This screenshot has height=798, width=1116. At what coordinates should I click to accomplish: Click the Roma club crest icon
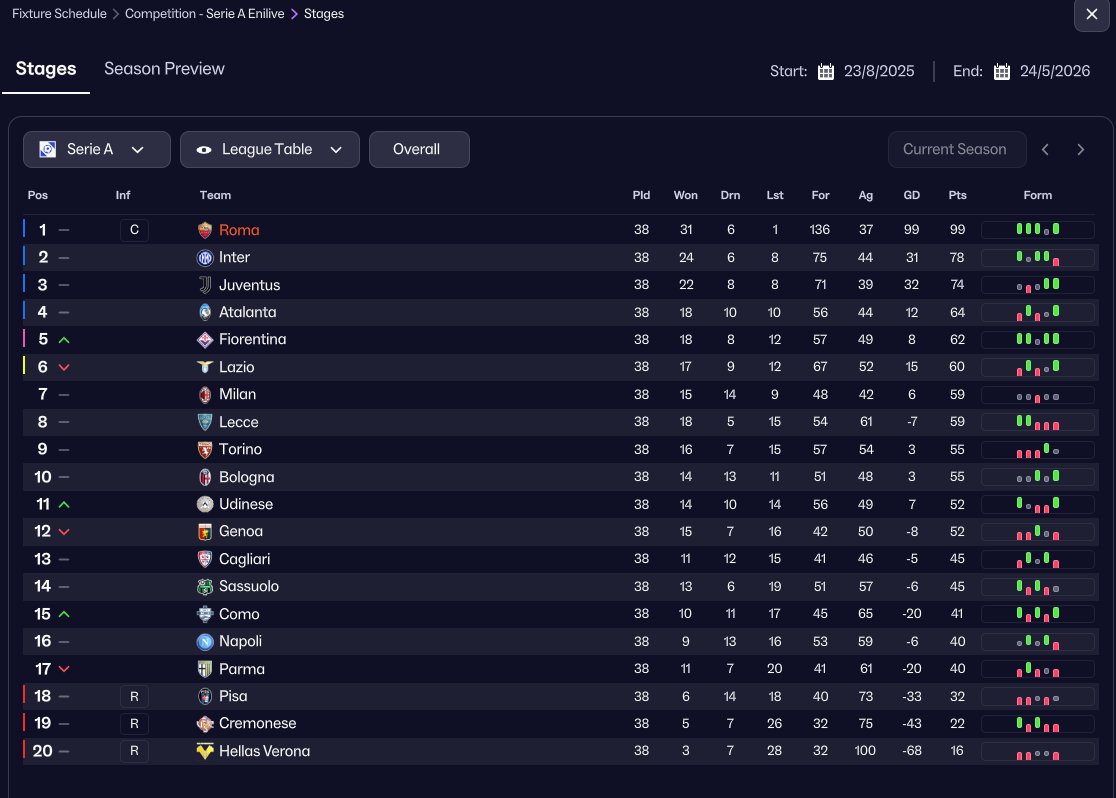click(206, 230)
